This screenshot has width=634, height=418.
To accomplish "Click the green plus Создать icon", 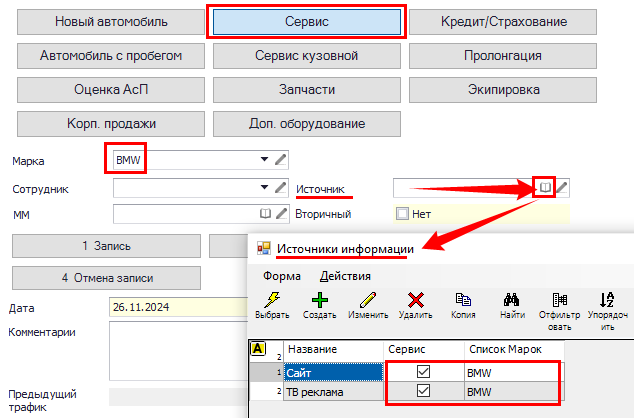I will coord(319,299).
